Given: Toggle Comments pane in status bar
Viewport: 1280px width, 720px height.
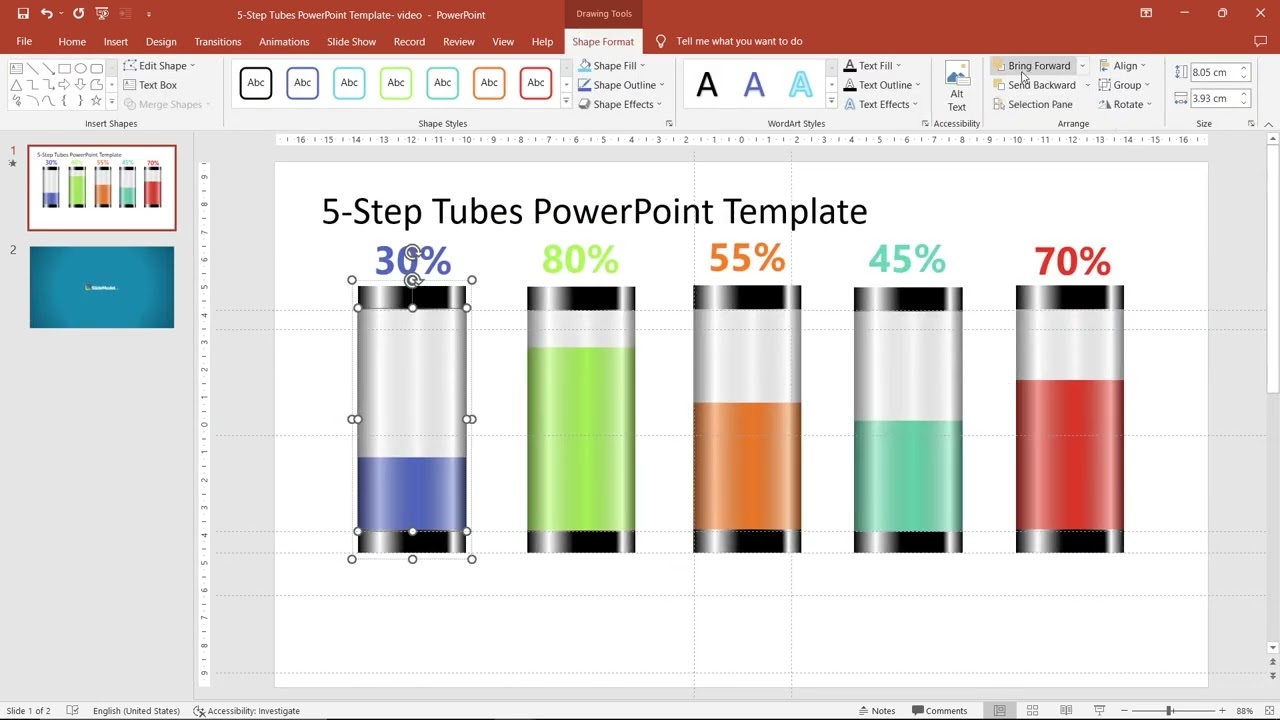Looking at the screenshot, I should (x=939, y=711).
